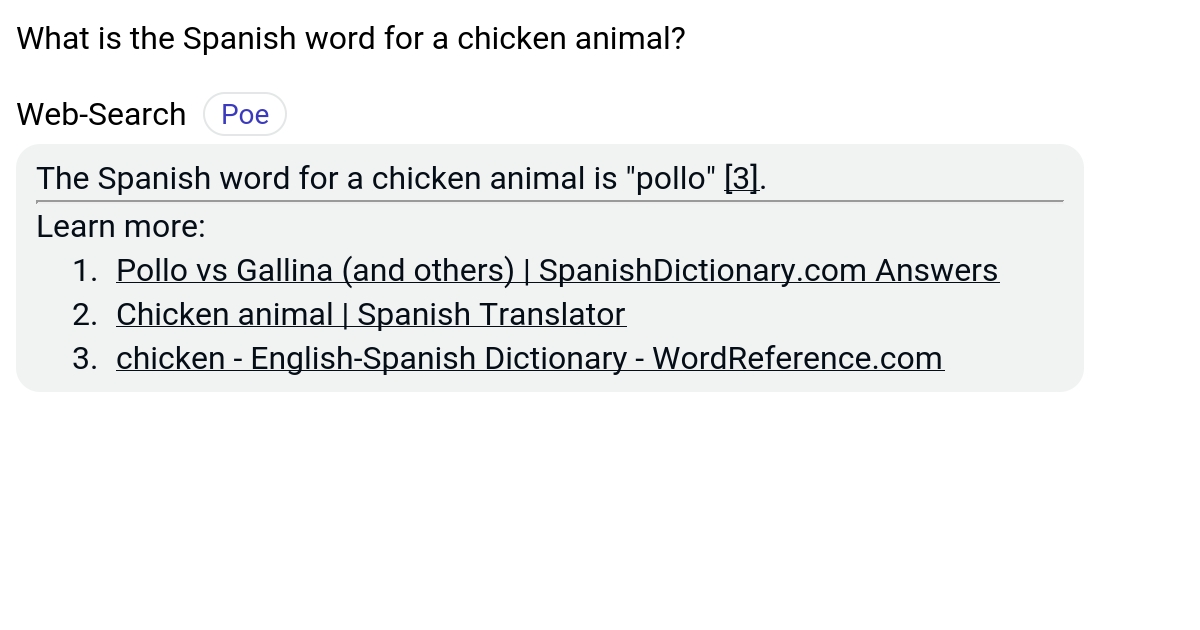Click the Web-Search bot name
Viewport: 1200px width, 630px height.
(100, 113)
